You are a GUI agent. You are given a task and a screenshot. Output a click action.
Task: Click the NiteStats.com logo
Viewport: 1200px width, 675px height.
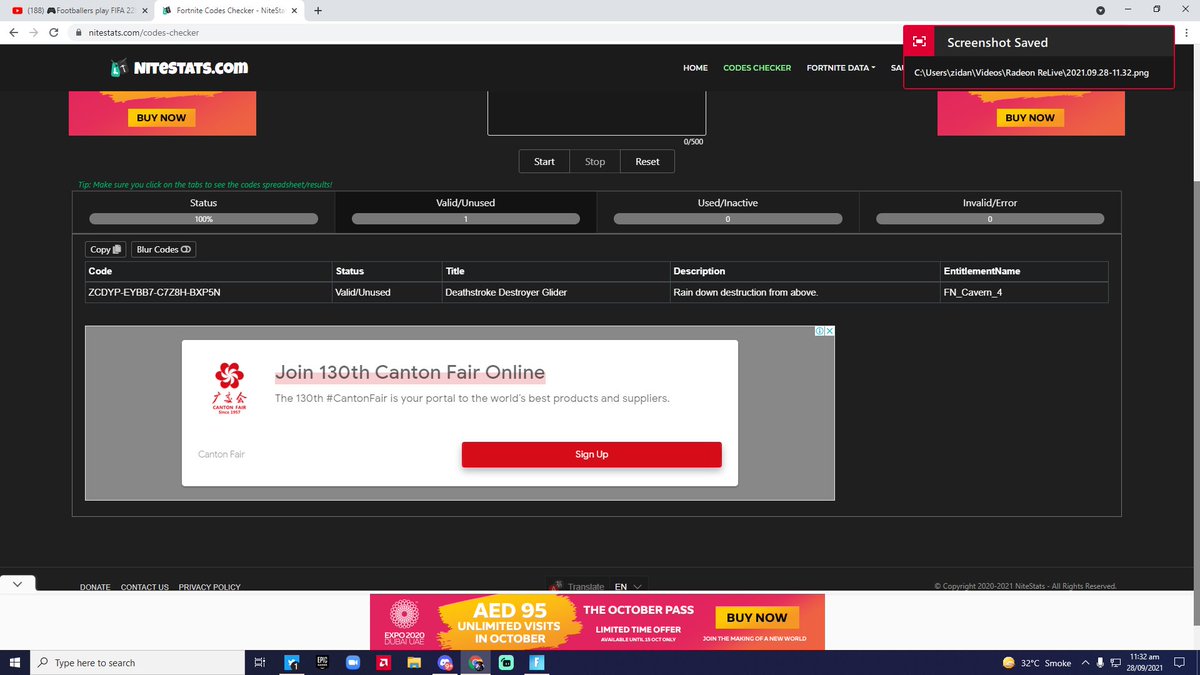click(178, 68)
